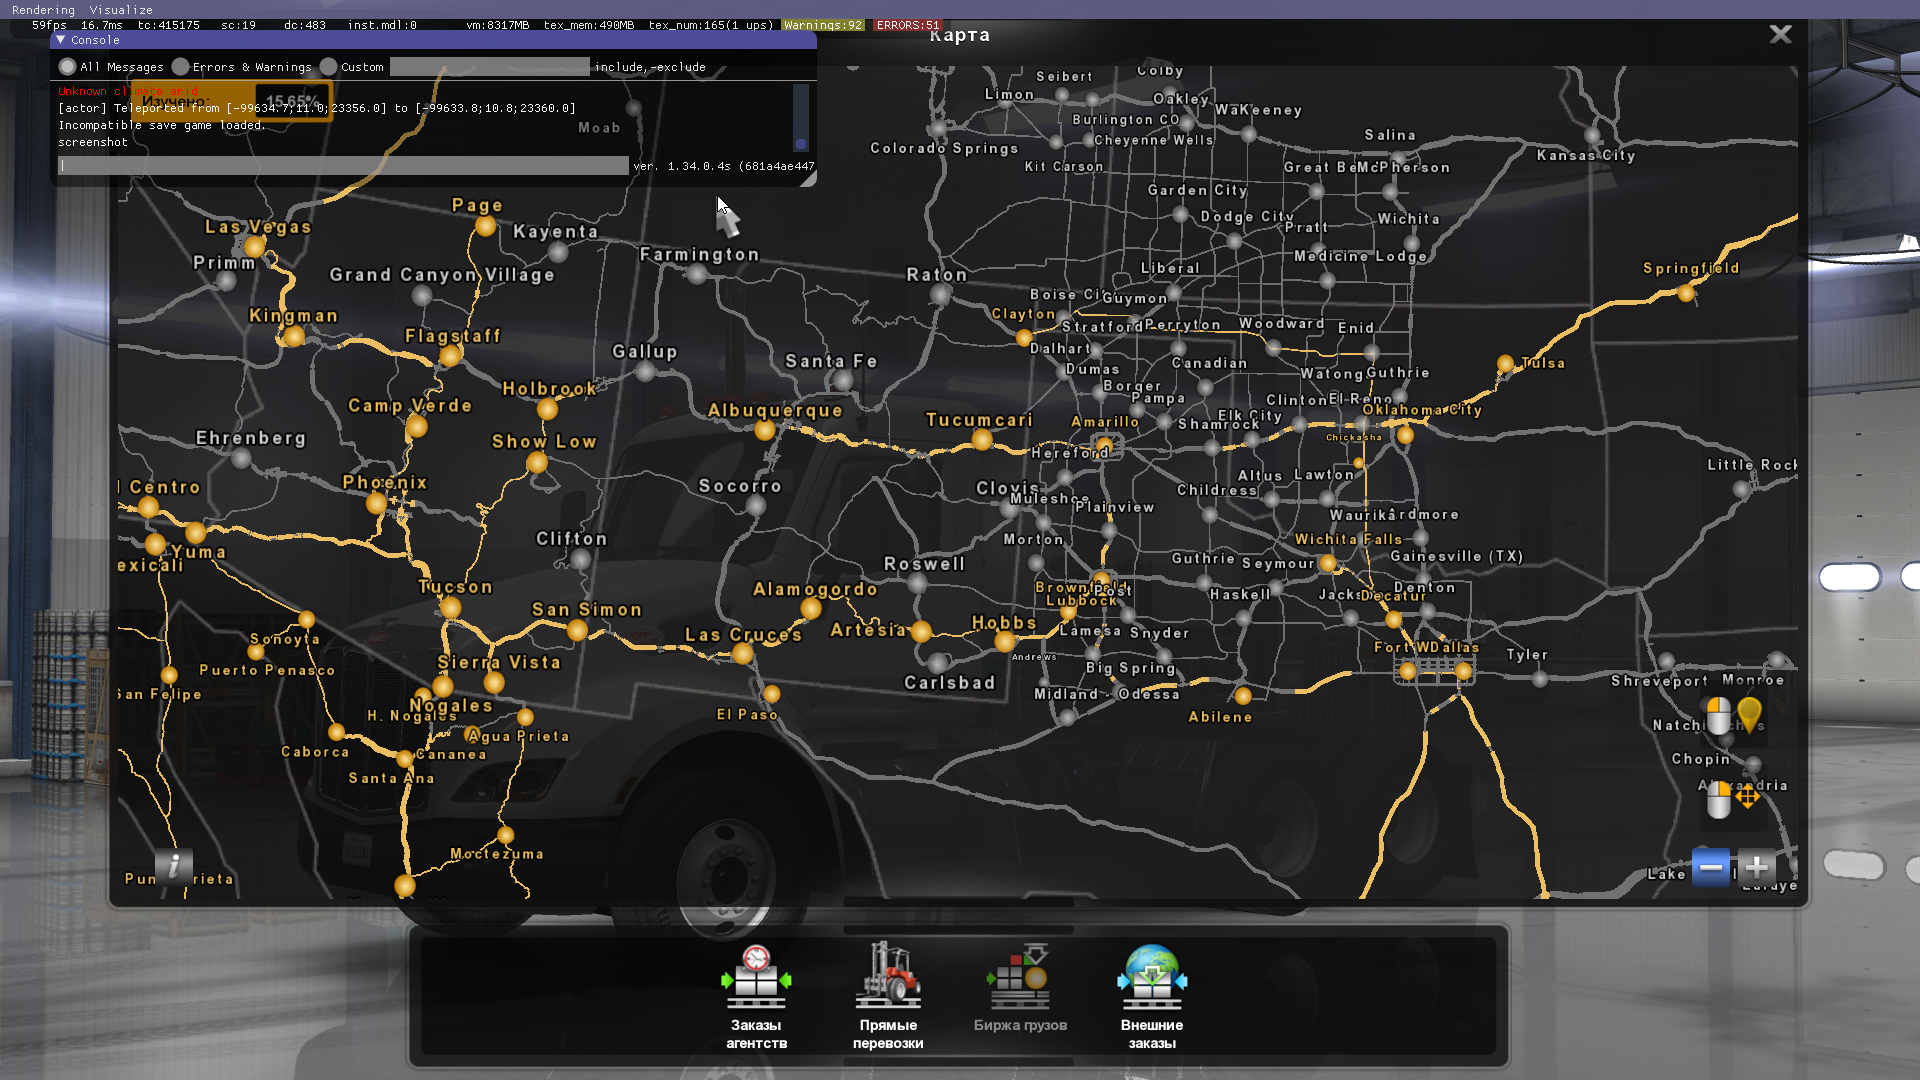Open cargo market (Биржа грузов)
Viewport: 1920px width, 1080px height.
coord(1020,989)
